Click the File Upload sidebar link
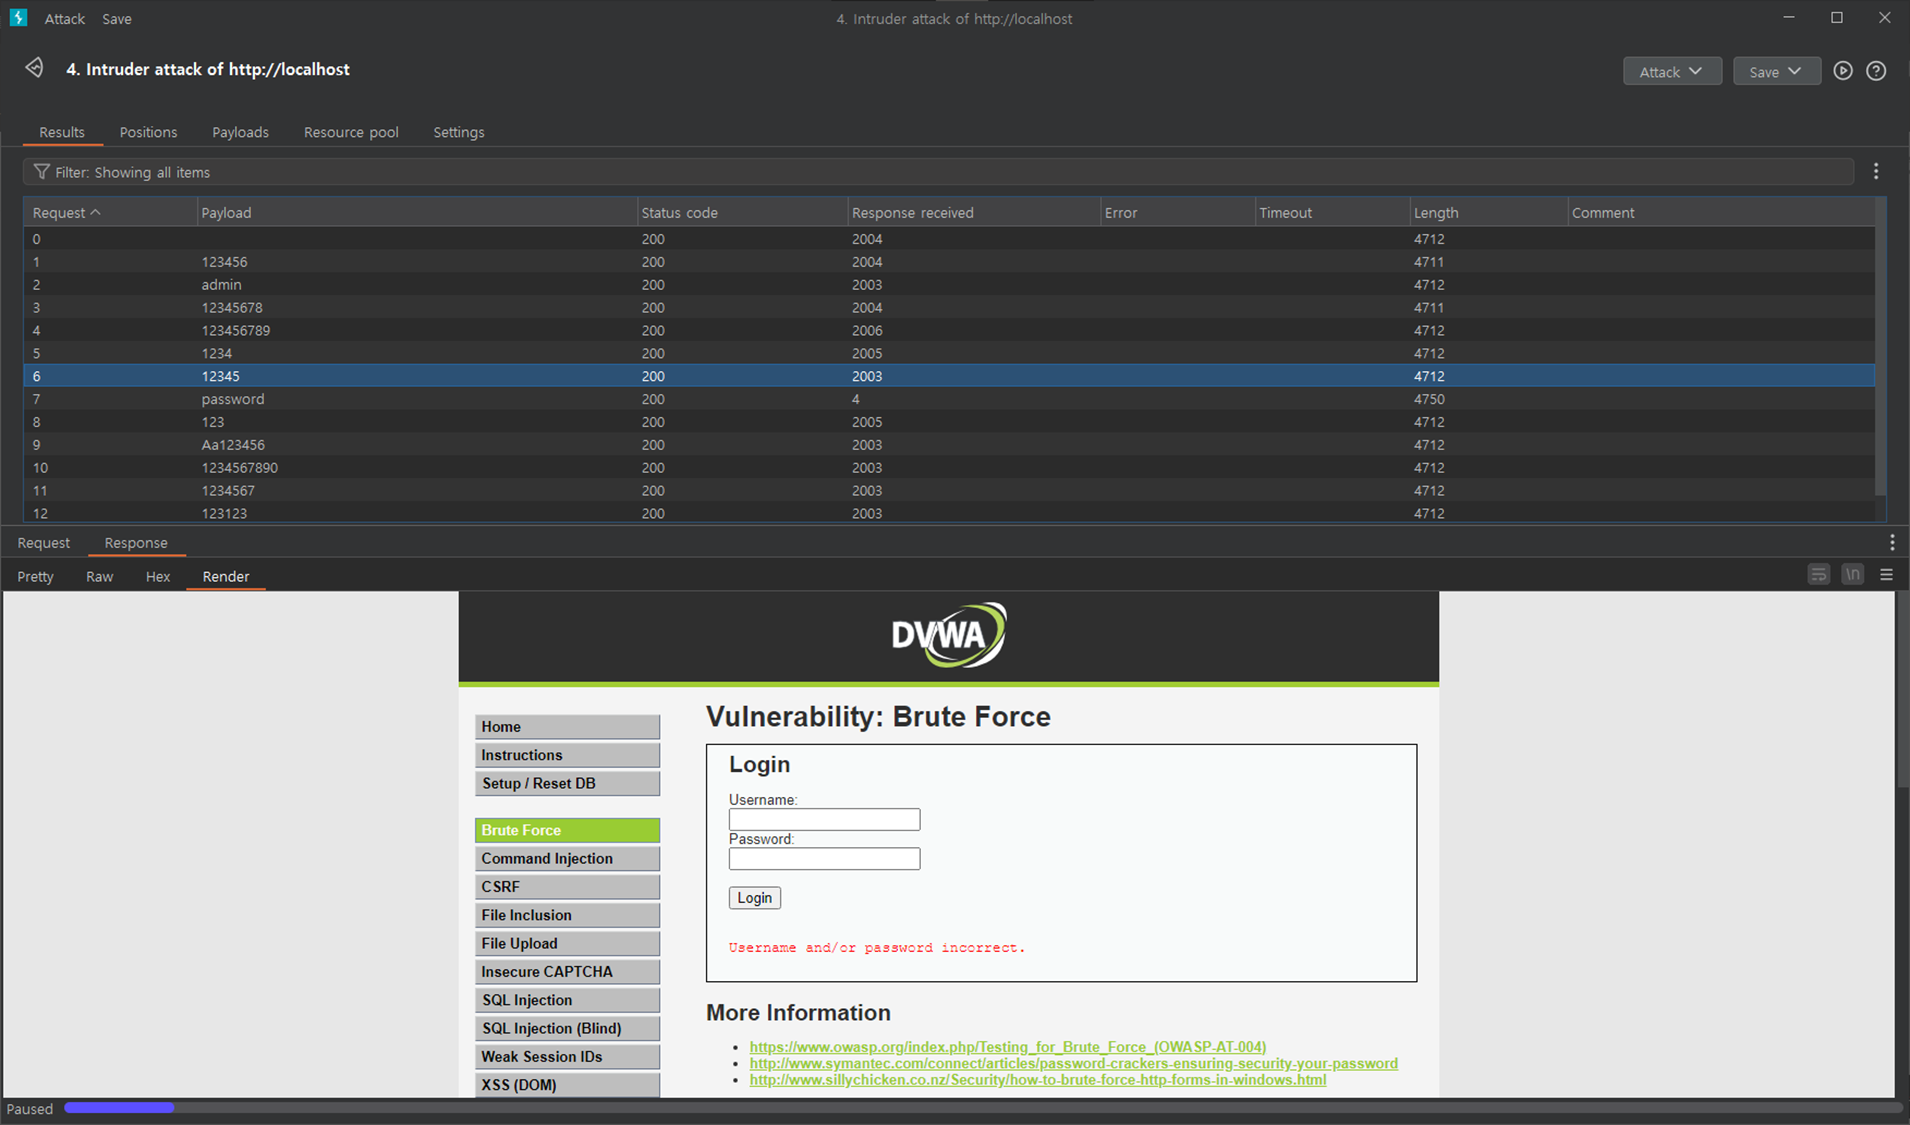The height and width of the screenshot is (1125, 1910). 567,943
